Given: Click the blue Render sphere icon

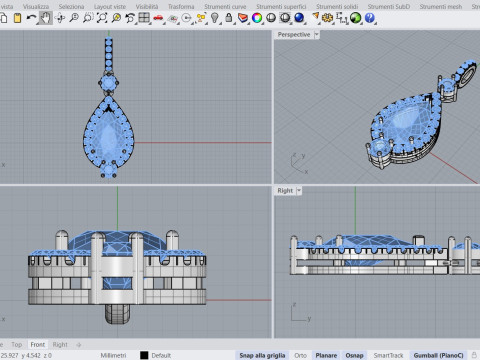Looking at the screenshot, I should (x=299, y=18).
